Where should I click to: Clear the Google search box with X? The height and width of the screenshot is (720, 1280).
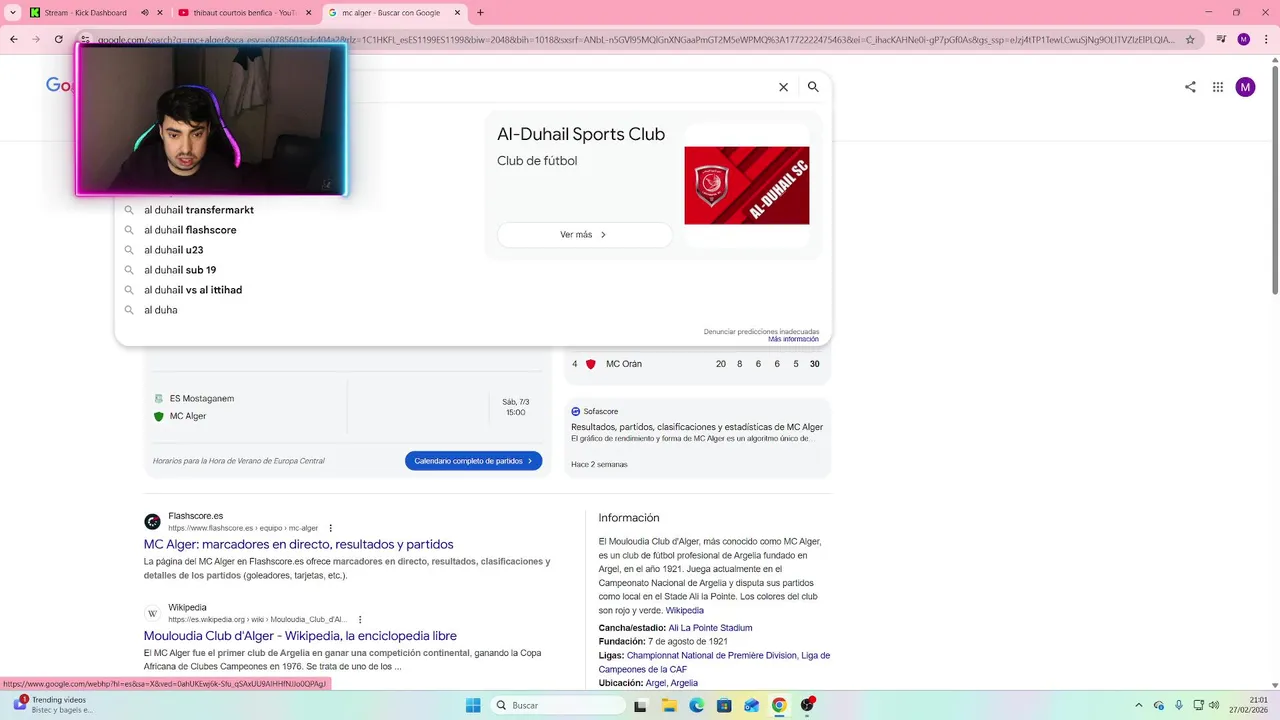click(783, 87)
